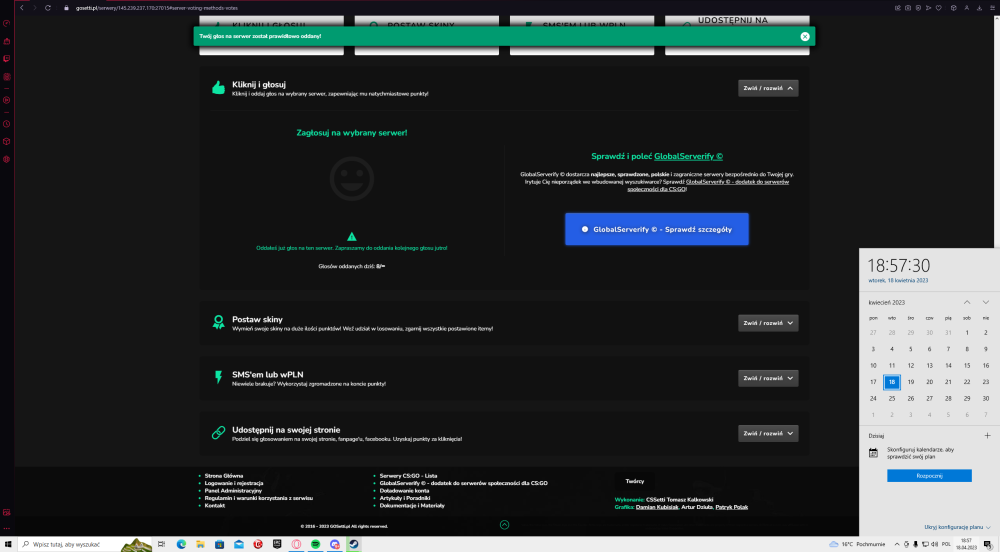This screenshot has height=552, width=1000.
Task: Click the thumbs-up icon beside Kliknij i głosuj
Action: [218, 88]
